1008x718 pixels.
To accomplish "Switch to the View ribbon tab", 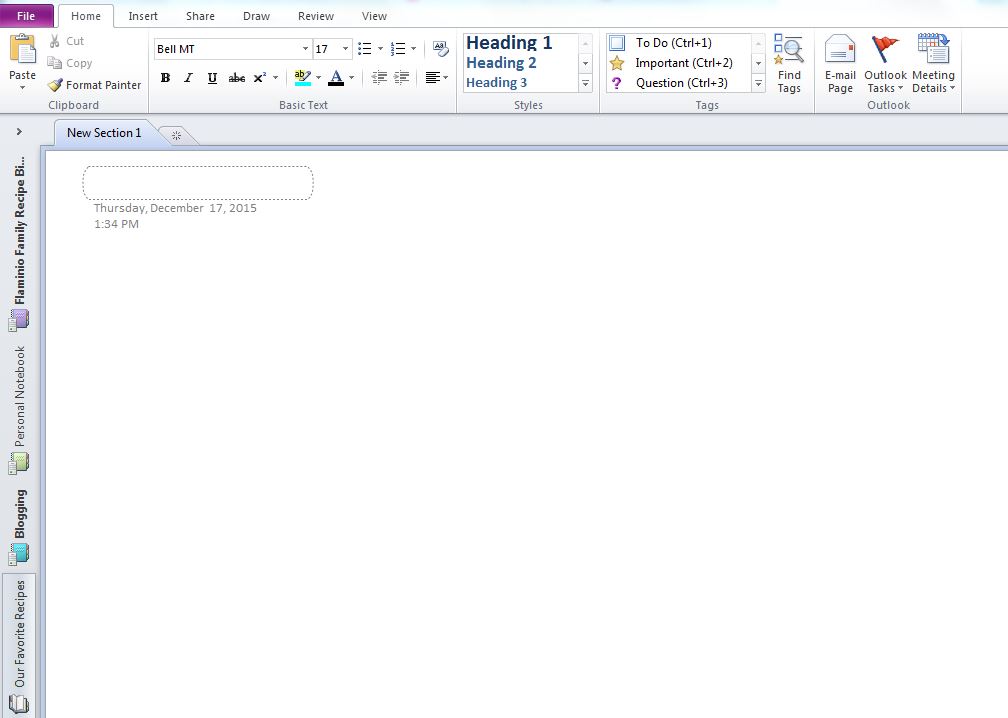I will tap(374, 16).
